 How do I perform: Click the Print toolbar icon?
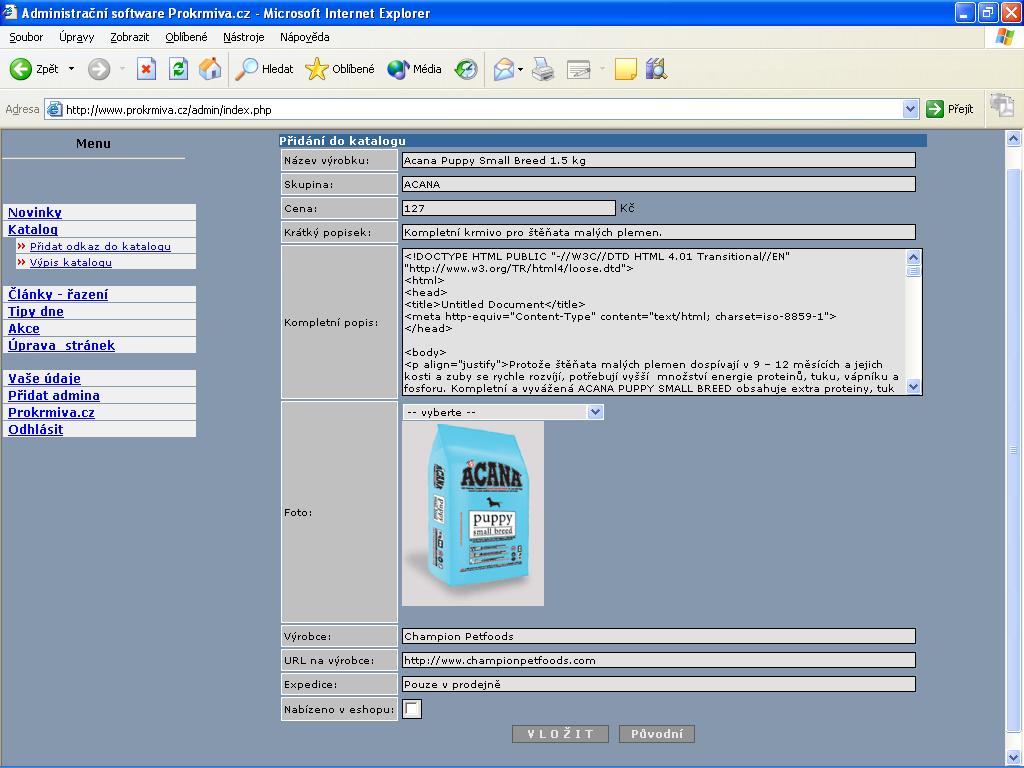543,69
